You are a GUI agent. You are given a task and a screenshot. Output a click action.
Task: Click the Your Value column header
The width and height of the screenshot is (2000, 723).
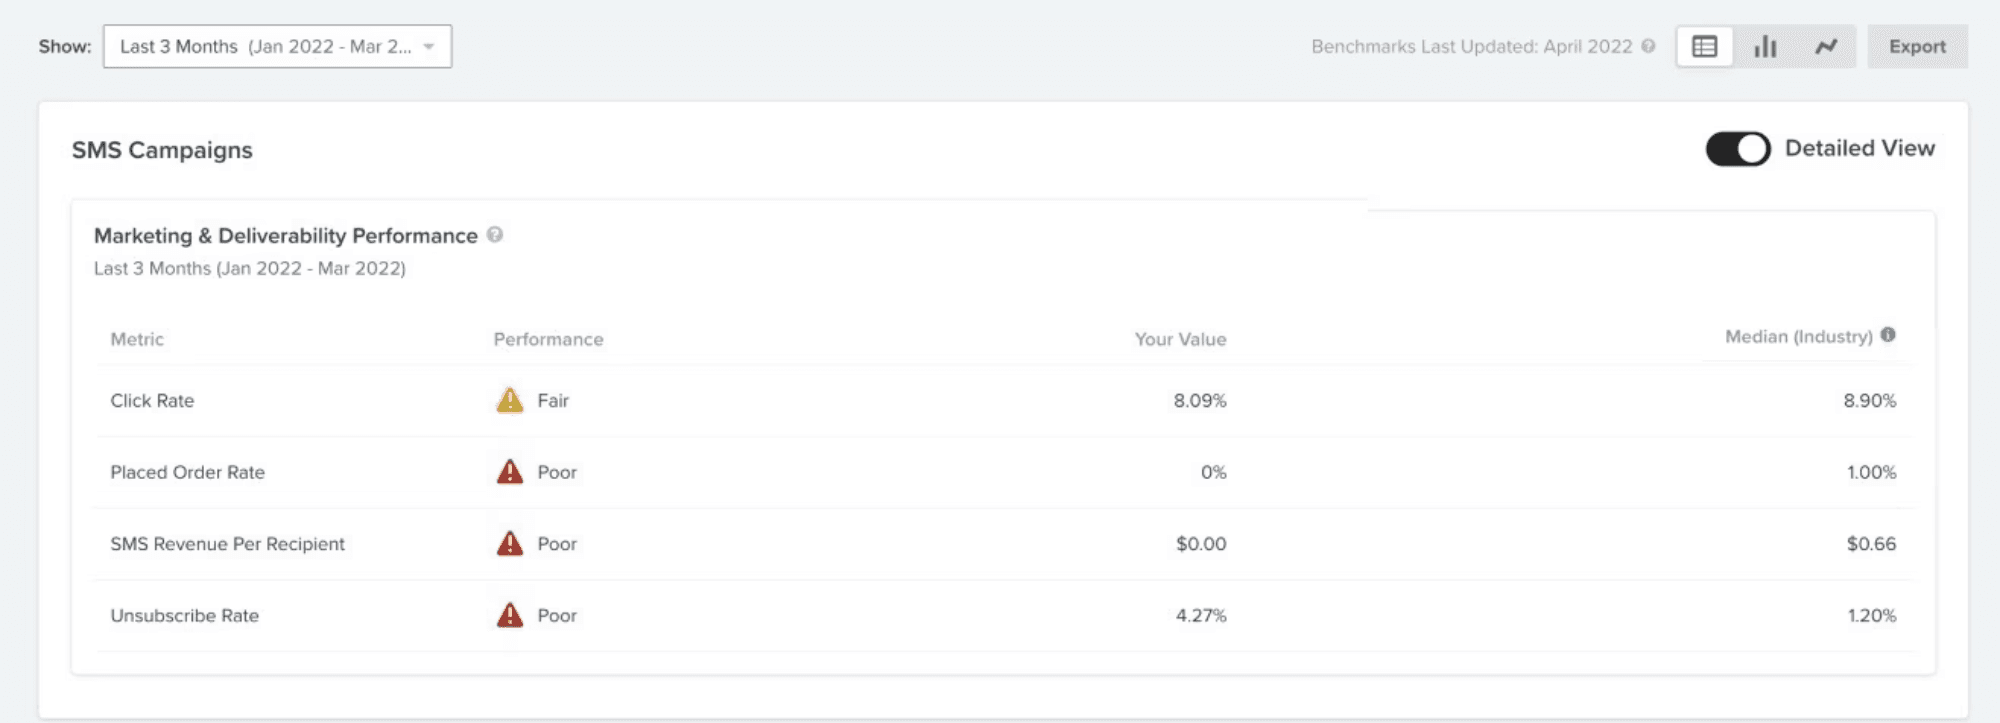1180,339
